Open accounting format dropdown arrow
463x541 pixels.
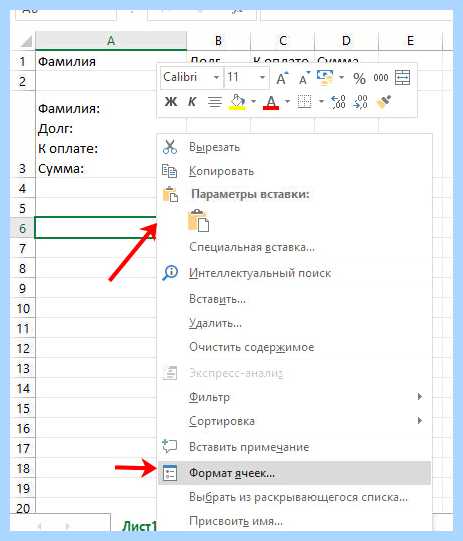click(342, 77)
